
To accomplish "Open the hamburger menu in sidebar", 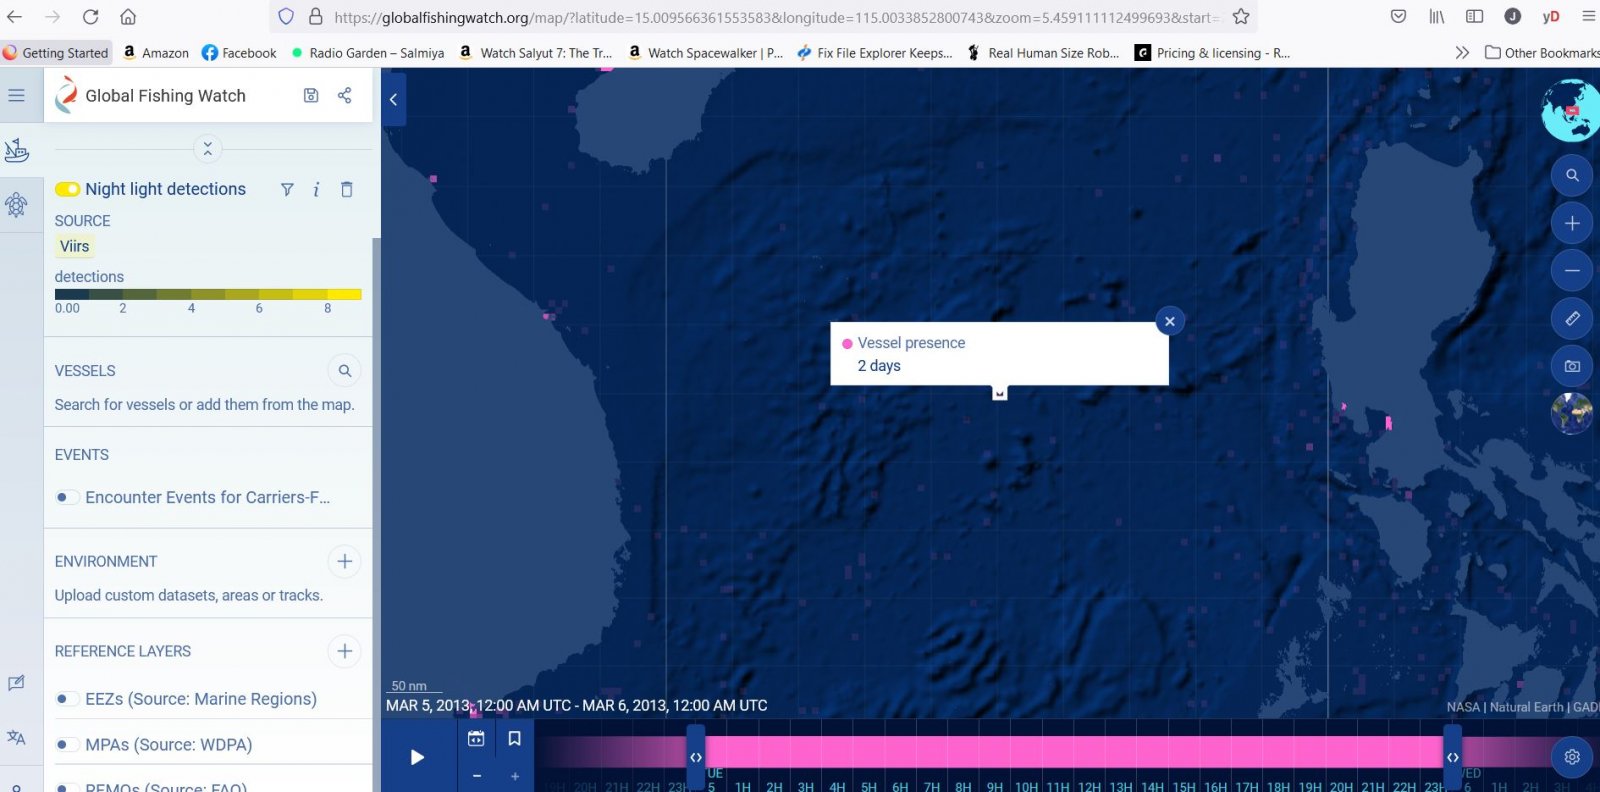I will click(17, 95).
